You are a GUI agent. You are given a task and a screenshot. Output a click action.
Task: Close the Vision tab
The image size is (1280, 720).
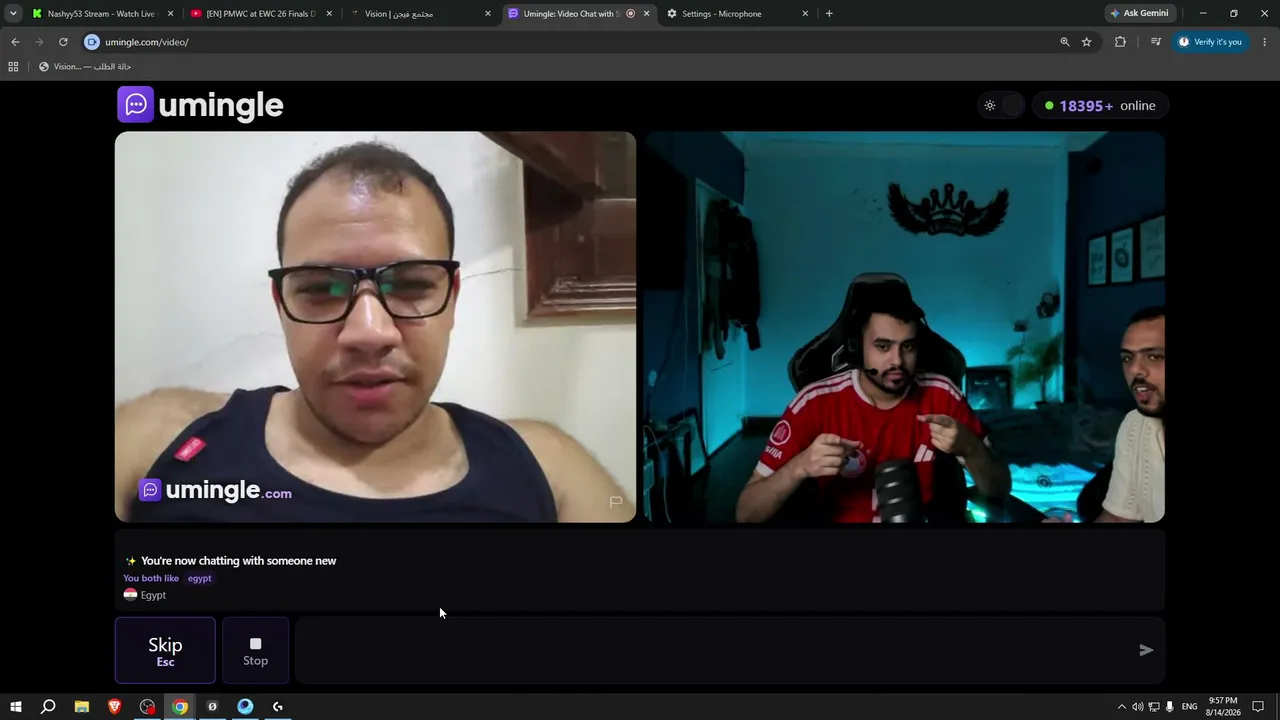[x=488, y=14]
